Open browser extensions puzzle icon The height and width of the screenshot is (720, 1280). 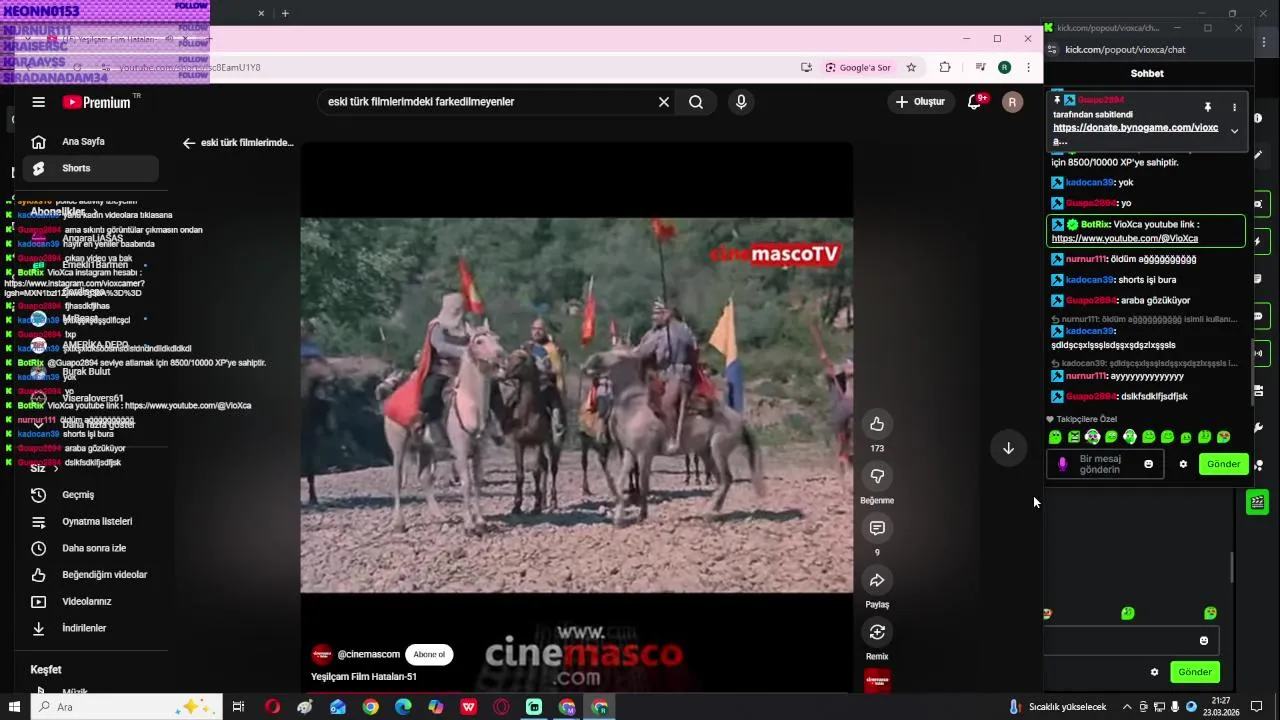tap(945, 67)
